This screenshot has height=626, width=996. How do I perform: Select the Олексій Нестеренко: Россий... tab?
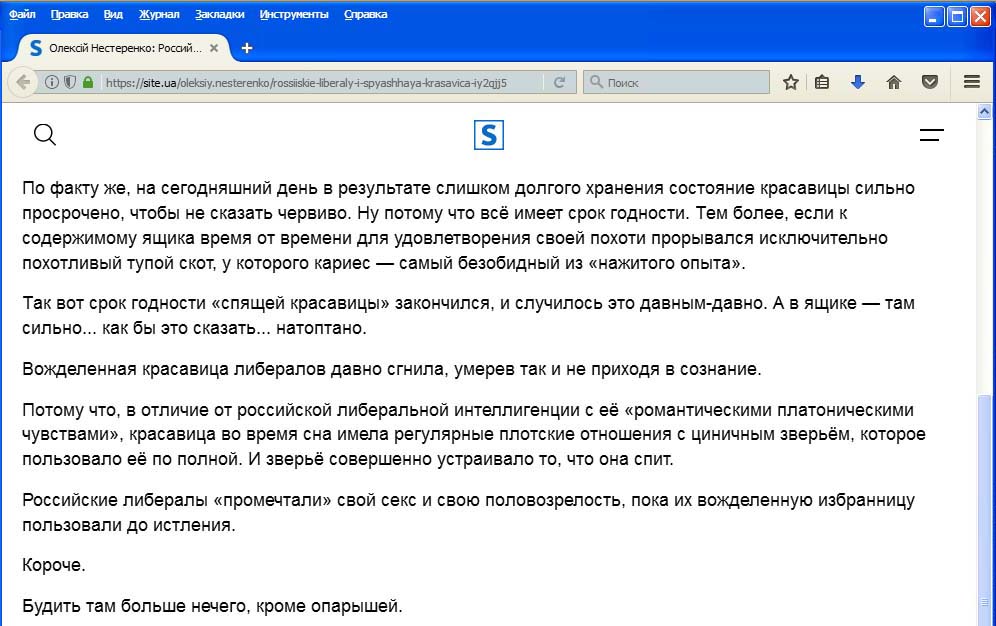(x=124, y=48)
